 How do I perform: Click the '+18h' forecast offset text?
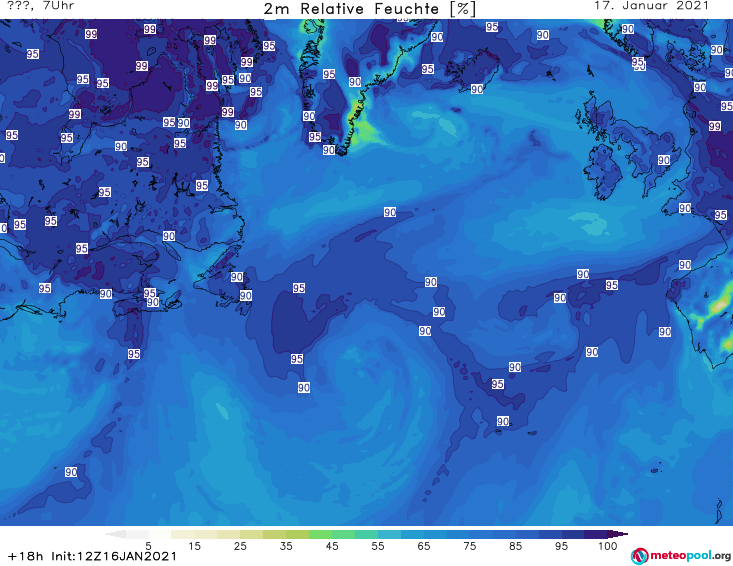(x=26, y=556)
